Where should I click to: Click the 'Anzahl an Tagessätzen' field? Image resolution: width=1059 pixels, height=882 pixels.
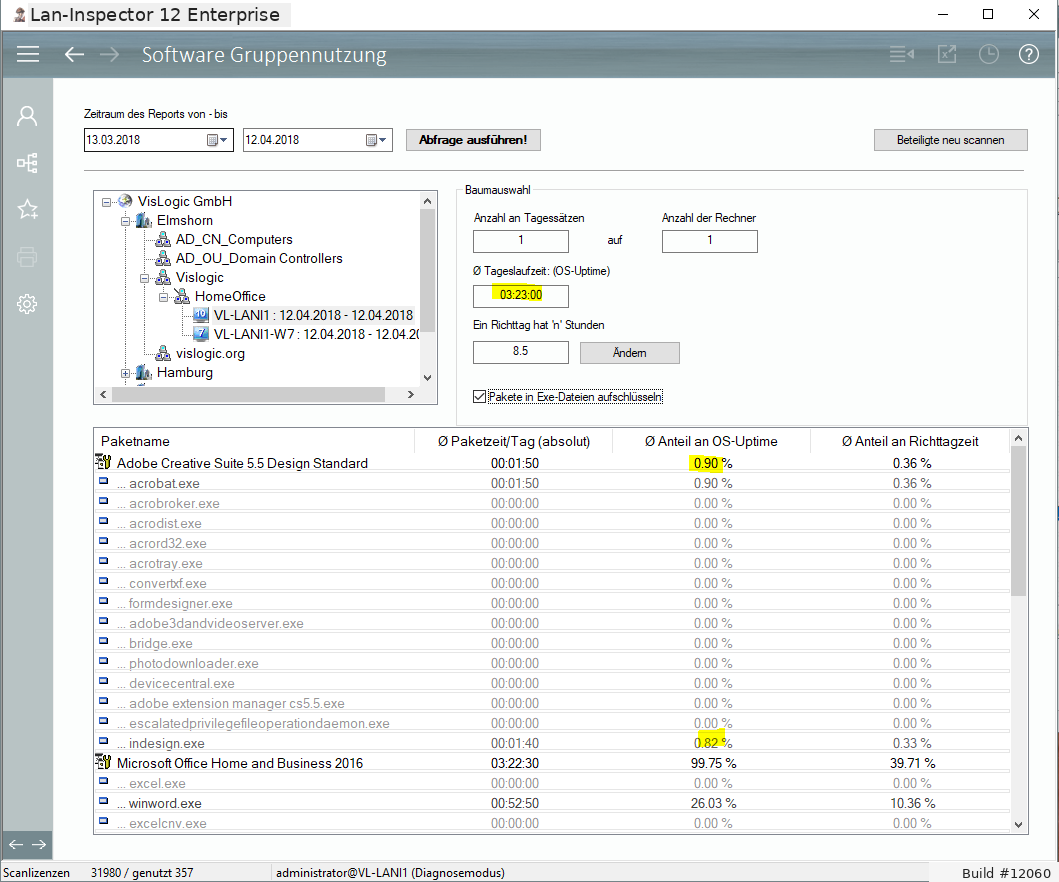(521, 241)
